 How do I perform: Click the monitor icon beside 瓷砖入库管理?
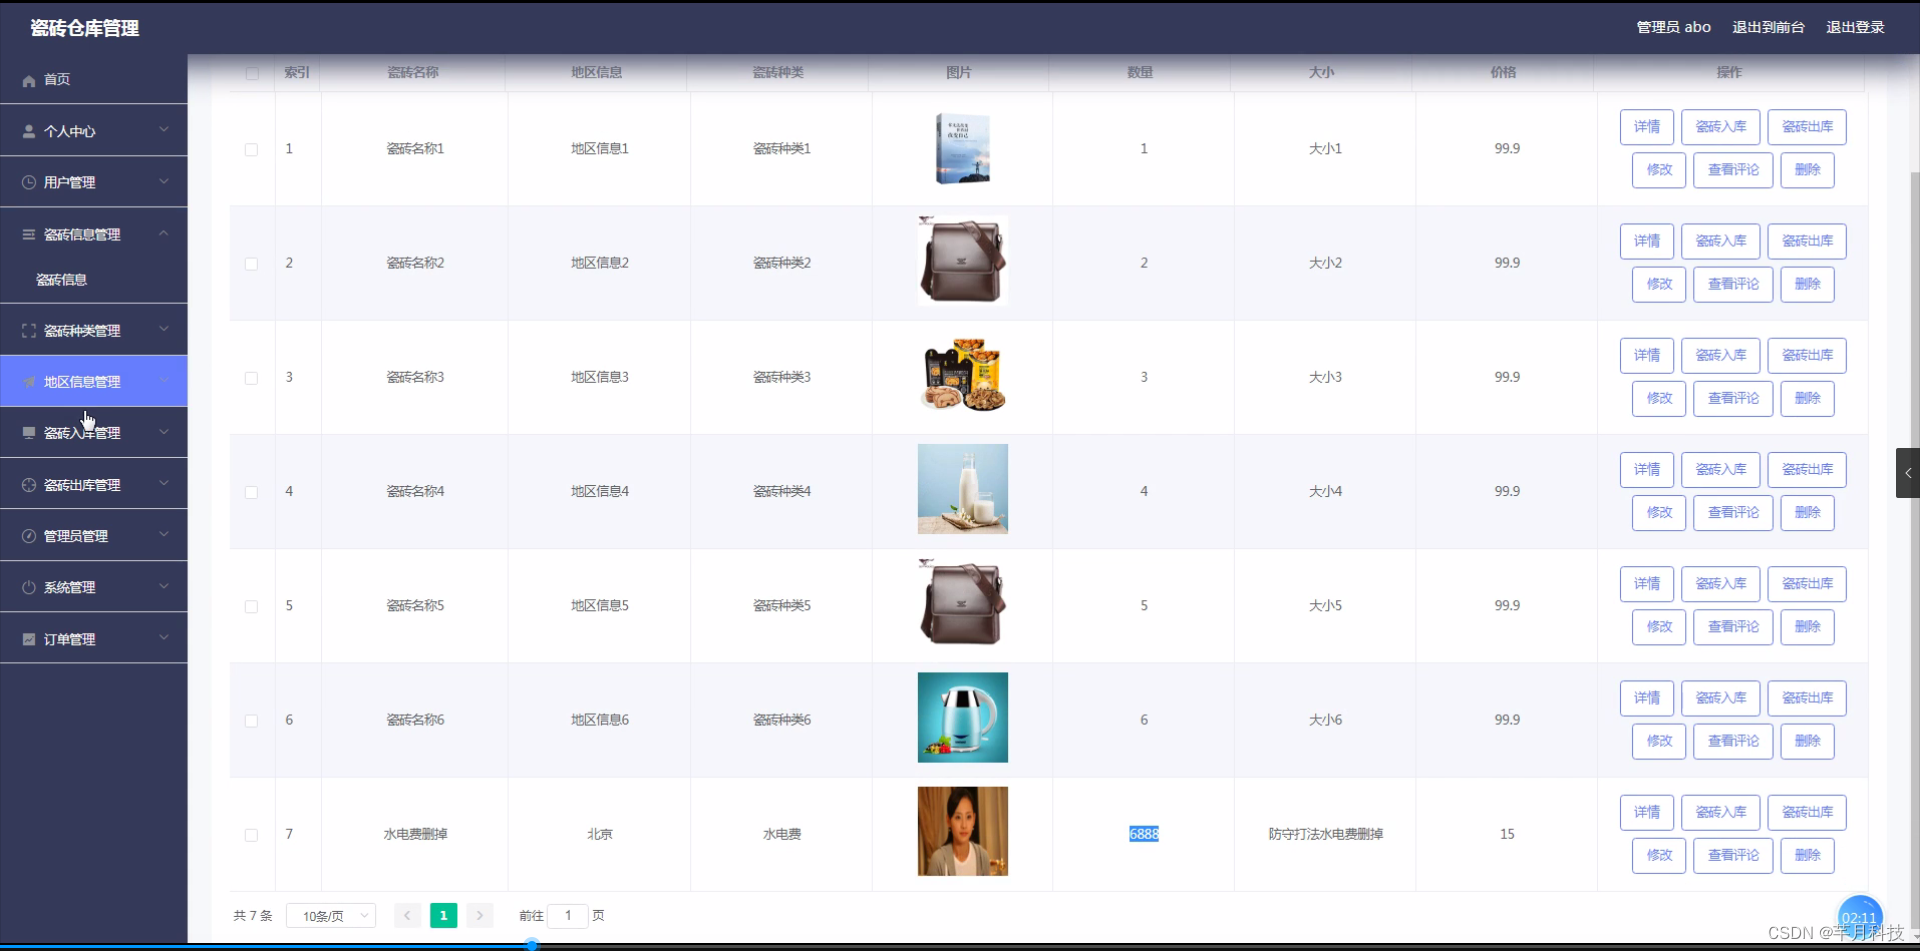tap(28, 432)
